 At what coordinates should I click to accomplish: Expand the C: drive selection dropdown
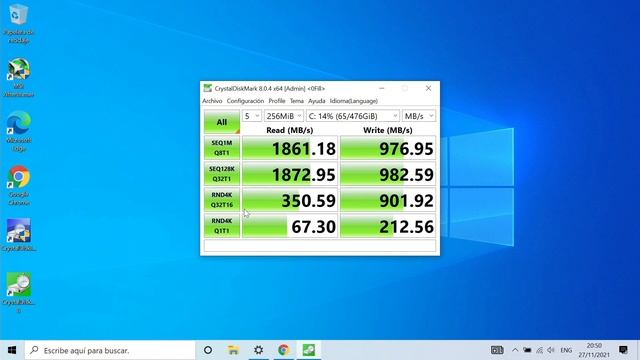point(353,116)
